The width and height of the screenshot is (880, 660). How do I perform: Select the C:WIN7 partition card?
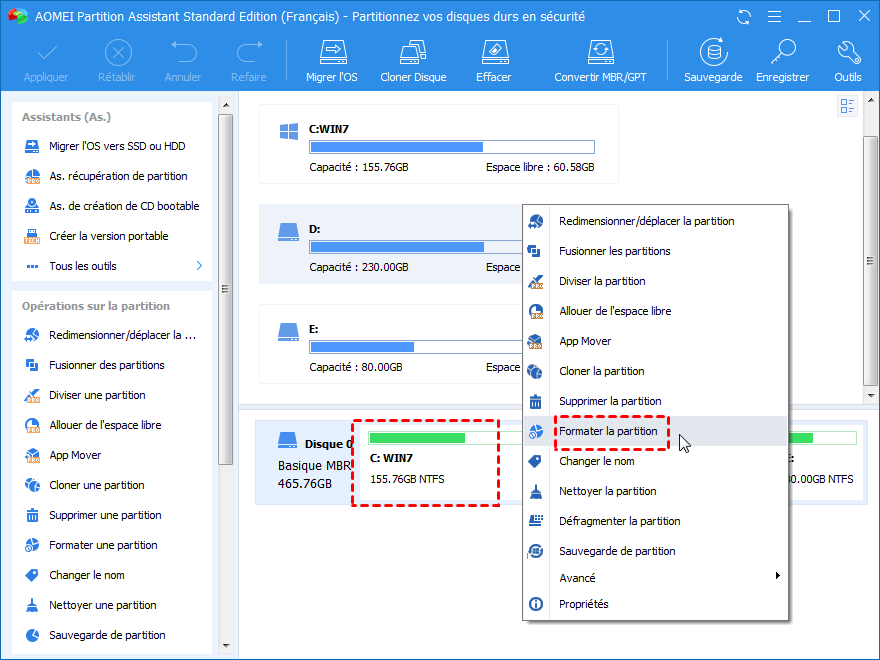[438, 144]
